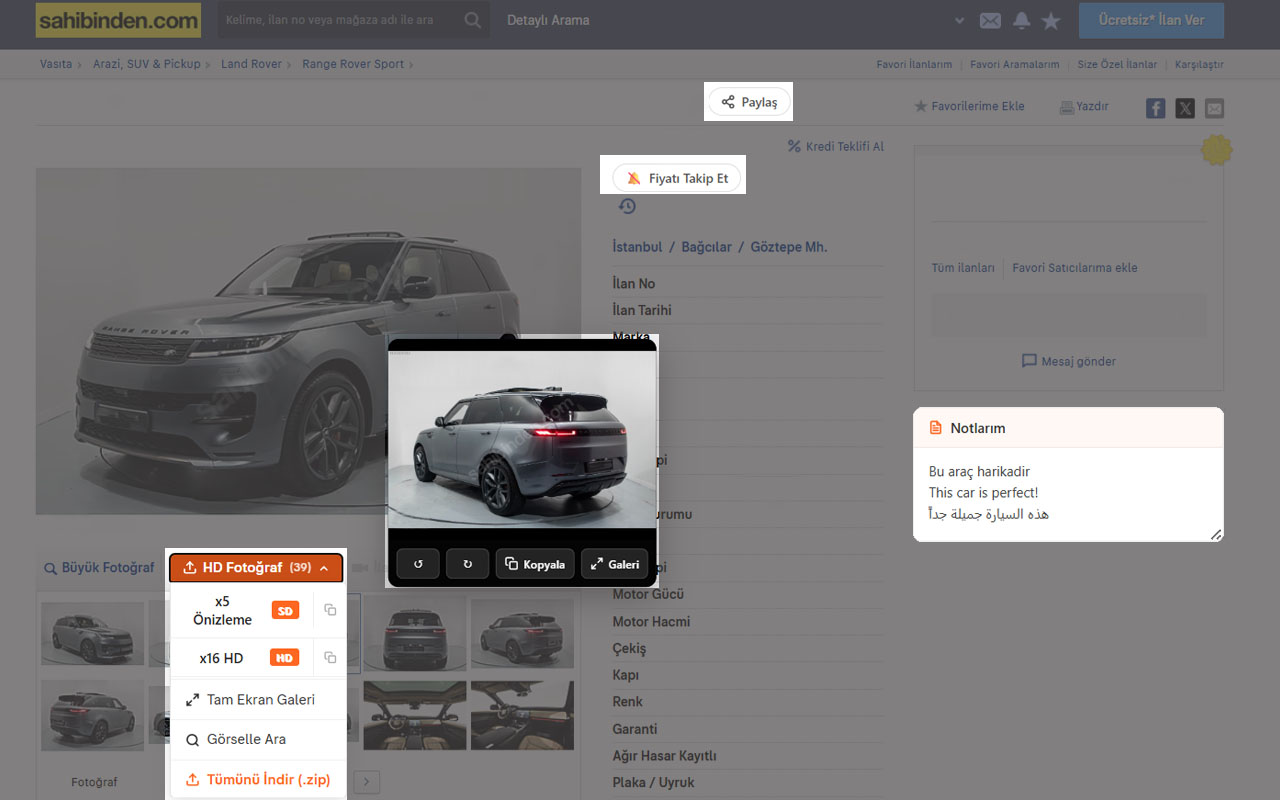Open Size Özel İlanlar link
This screenshot has height=800, width=1280.
(x=1117, y=65)
